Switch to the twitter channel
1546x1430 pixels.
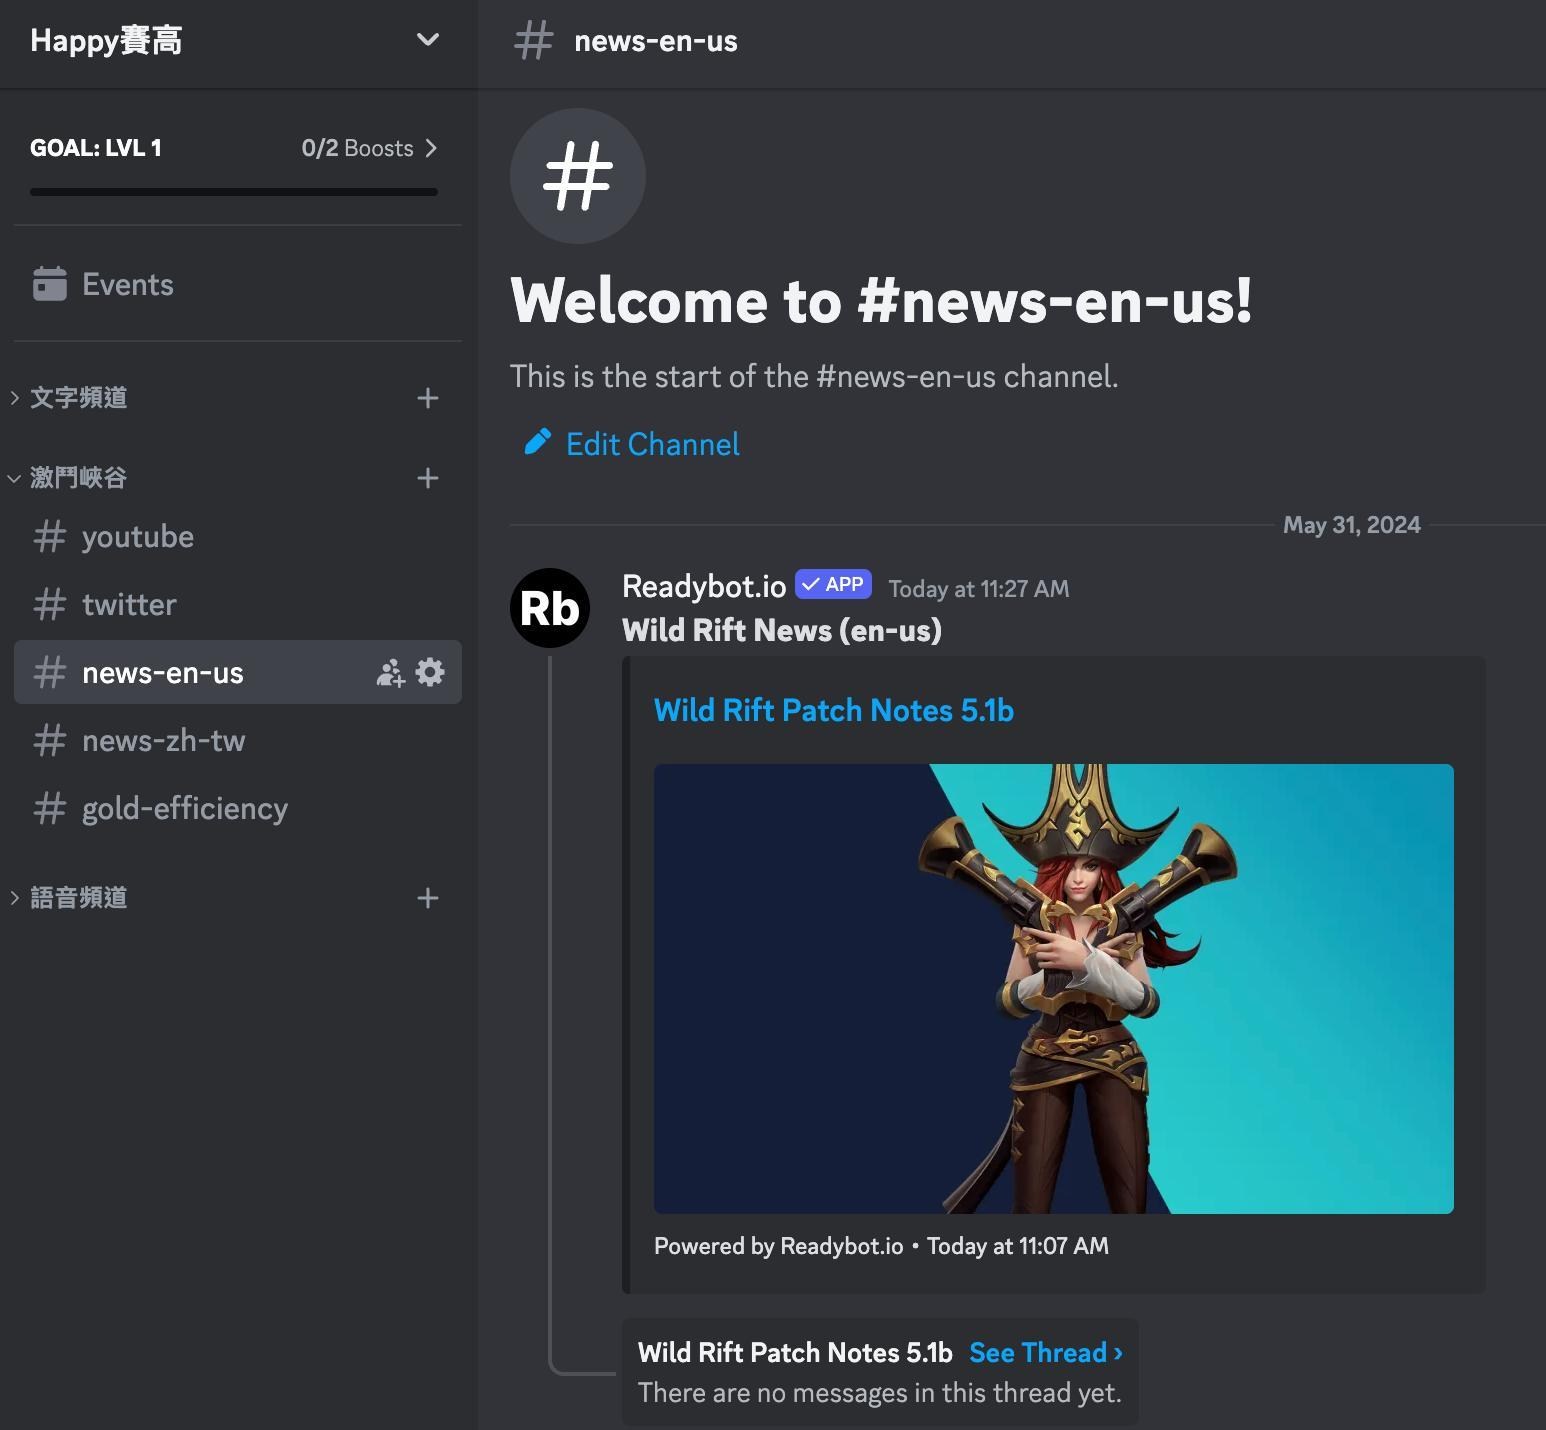[x=128, y=604]
